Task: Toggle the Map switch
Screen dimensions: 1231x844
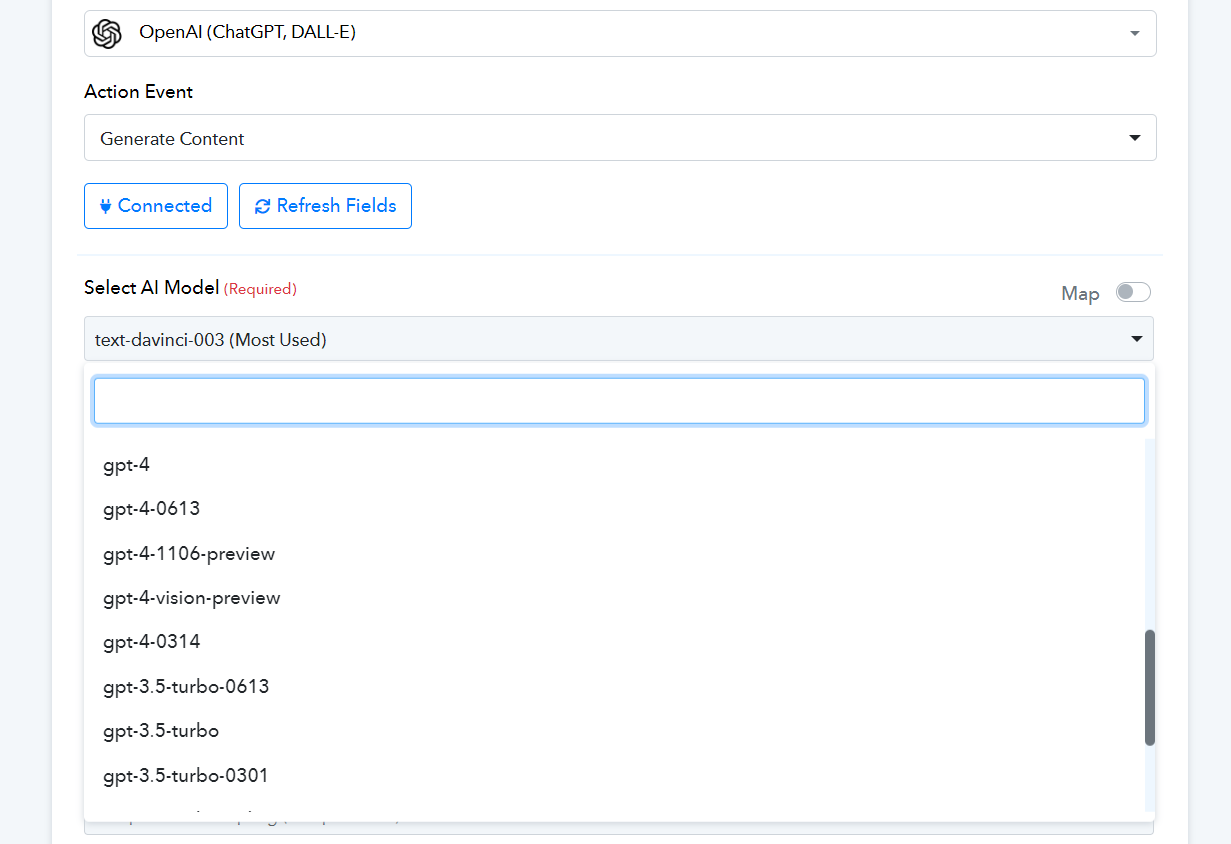Action: (x=1134, y=292)
